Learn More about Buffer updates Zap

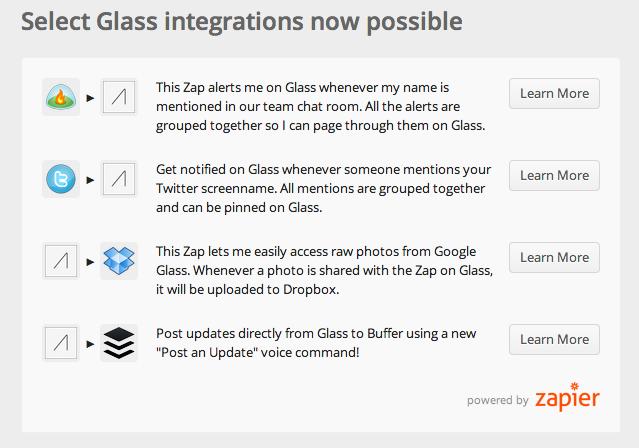[x=554, y=339]
